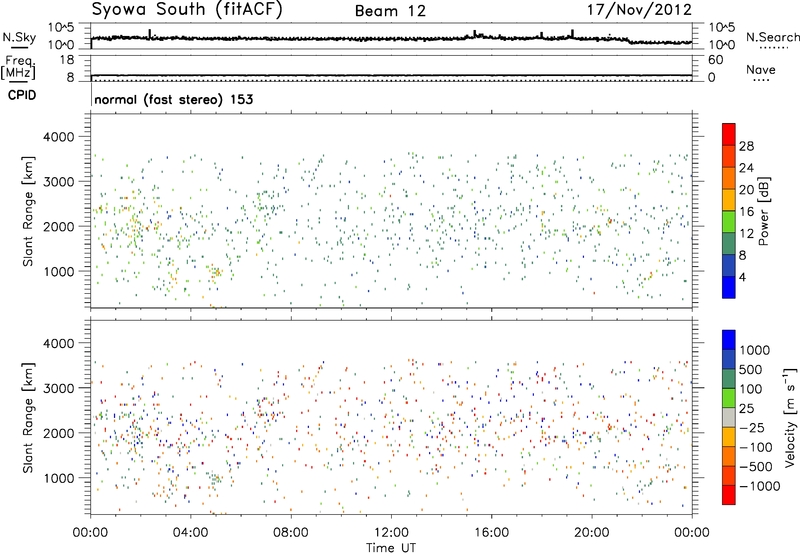Viewport: 800px width, 554px height.
Task: Click the rightmost '00:00' time tick label
Action: point(692,533)
